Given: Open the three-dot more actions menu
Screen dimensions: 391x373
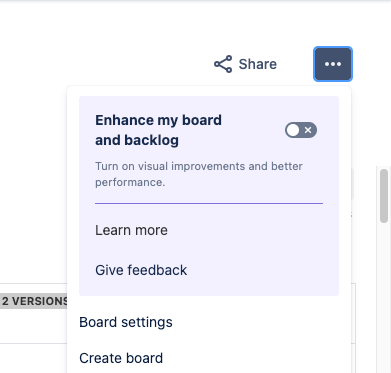Looking at the screenshot, I should pos(333,64).
